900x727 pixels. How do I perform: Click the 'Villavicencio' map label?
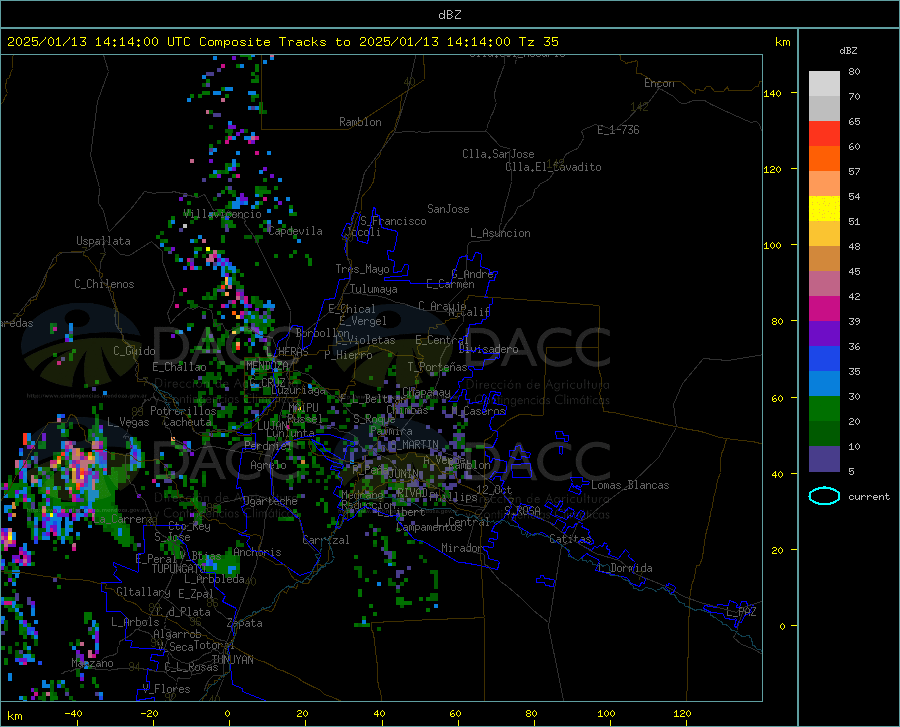pos(222,214)
